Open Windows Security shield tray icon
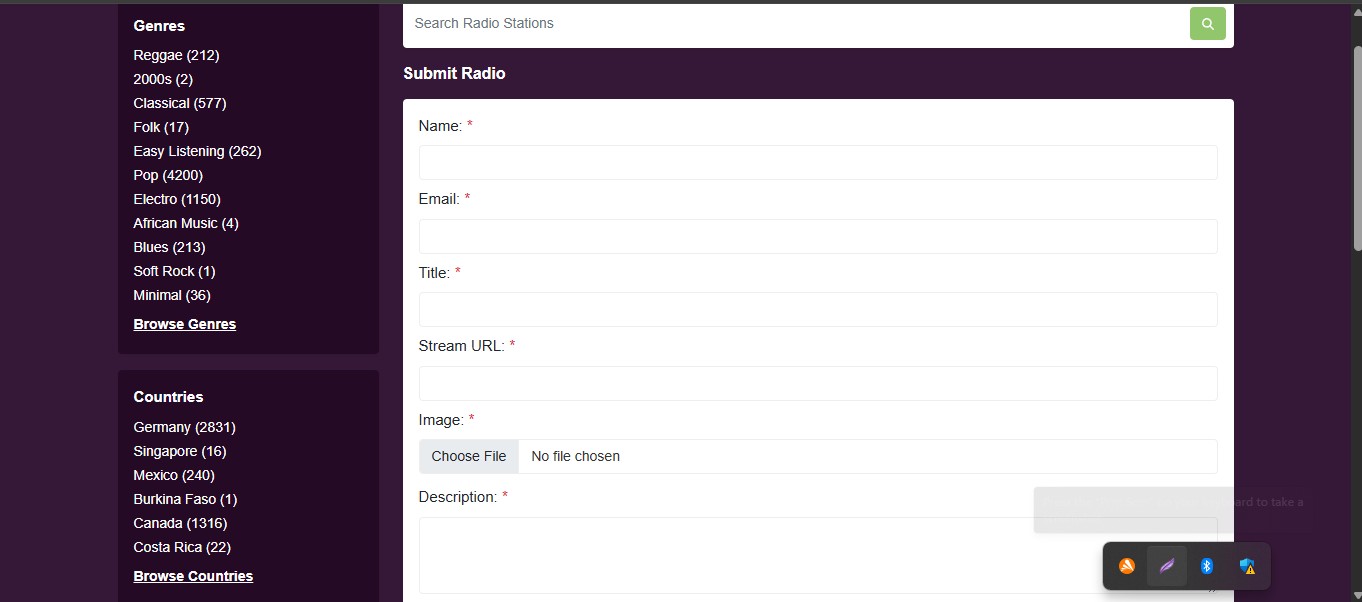The height and width of the screenshot is (602, 1362). coord(1247,566)
